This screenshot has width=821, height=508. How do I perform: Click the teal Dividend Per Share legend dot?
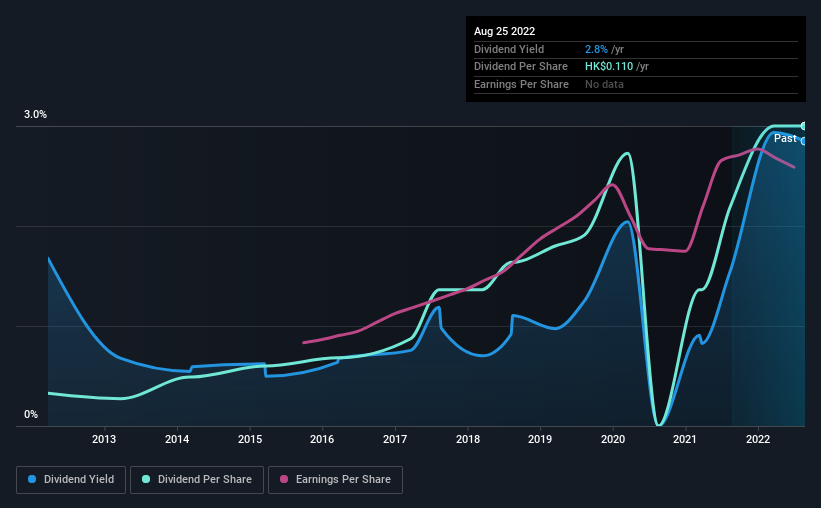click(146, 479)
